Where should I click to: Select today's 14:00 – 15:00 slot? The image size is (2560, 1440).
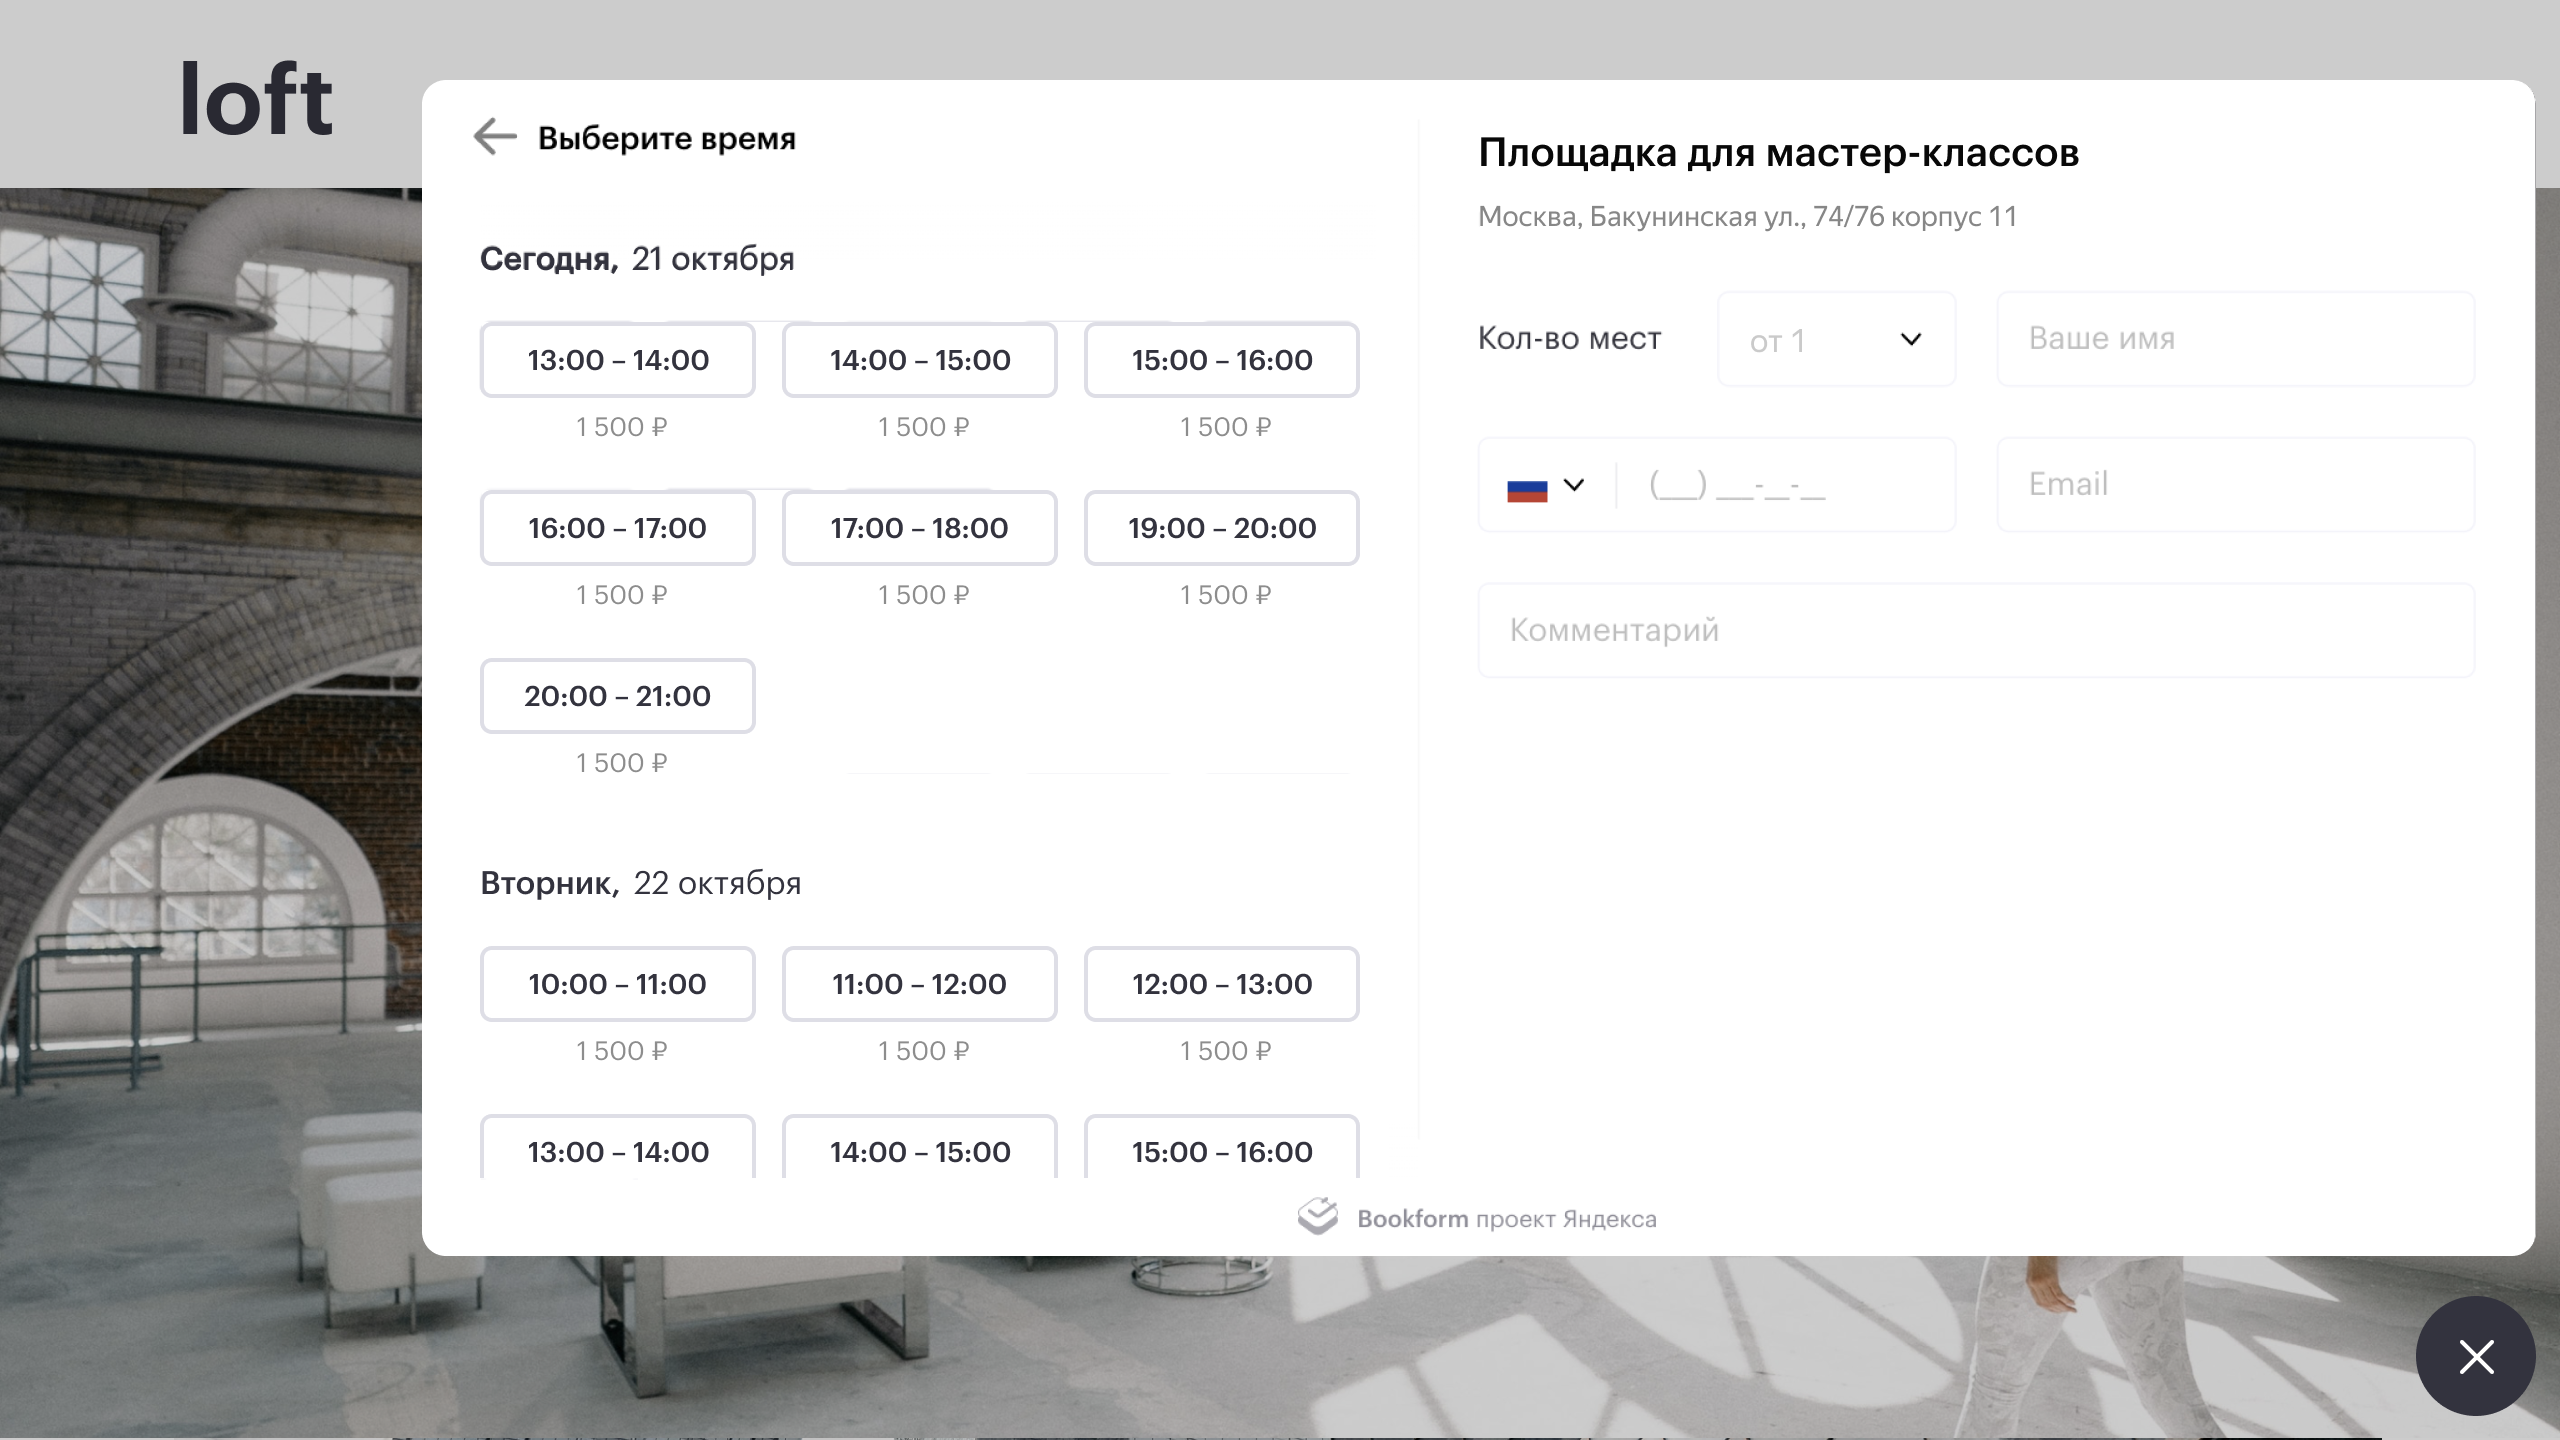click(x=920, y=359)
